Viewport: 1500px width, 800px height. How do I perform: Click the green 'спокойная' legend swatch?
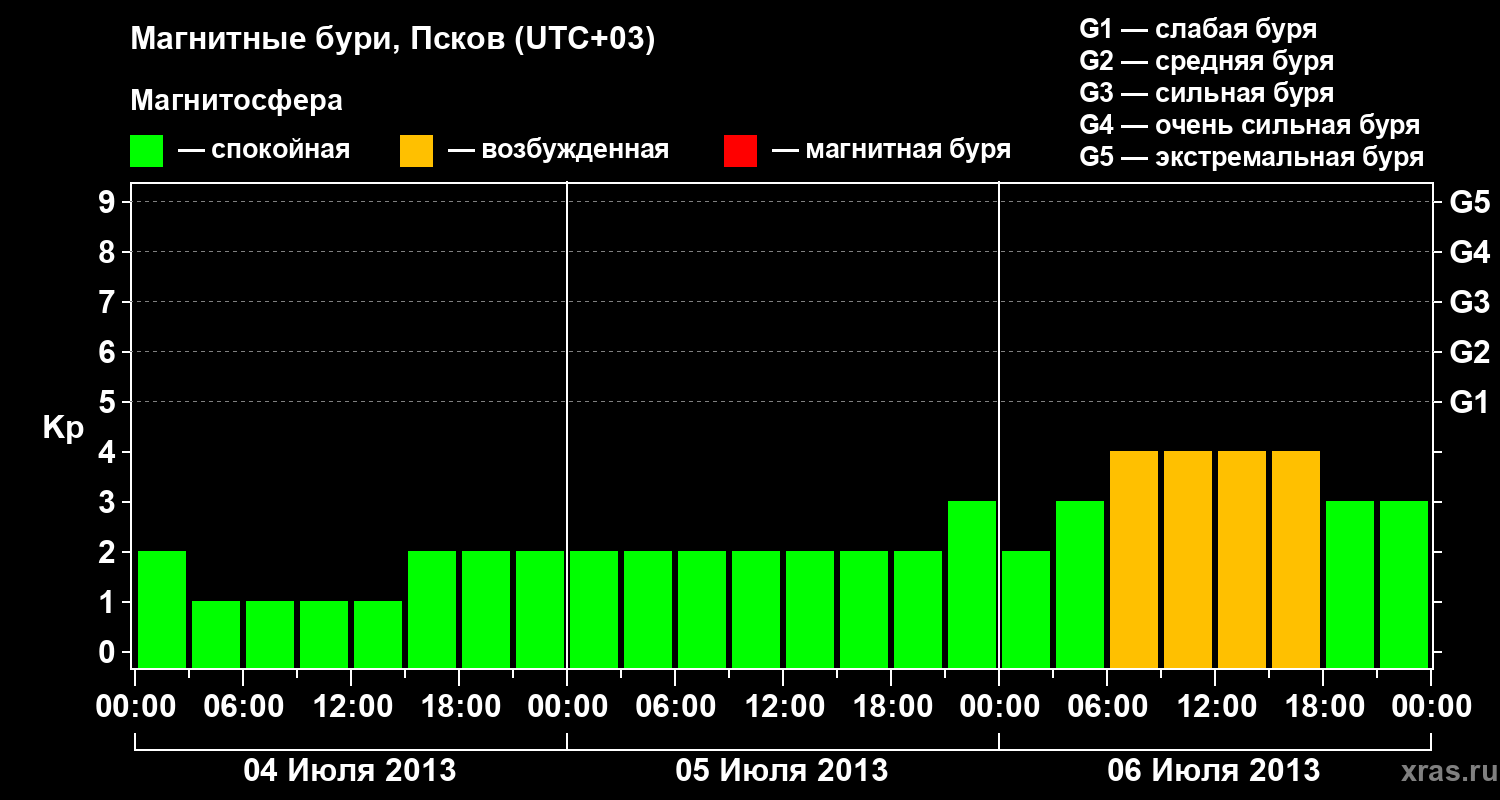(x=146, y=151)
